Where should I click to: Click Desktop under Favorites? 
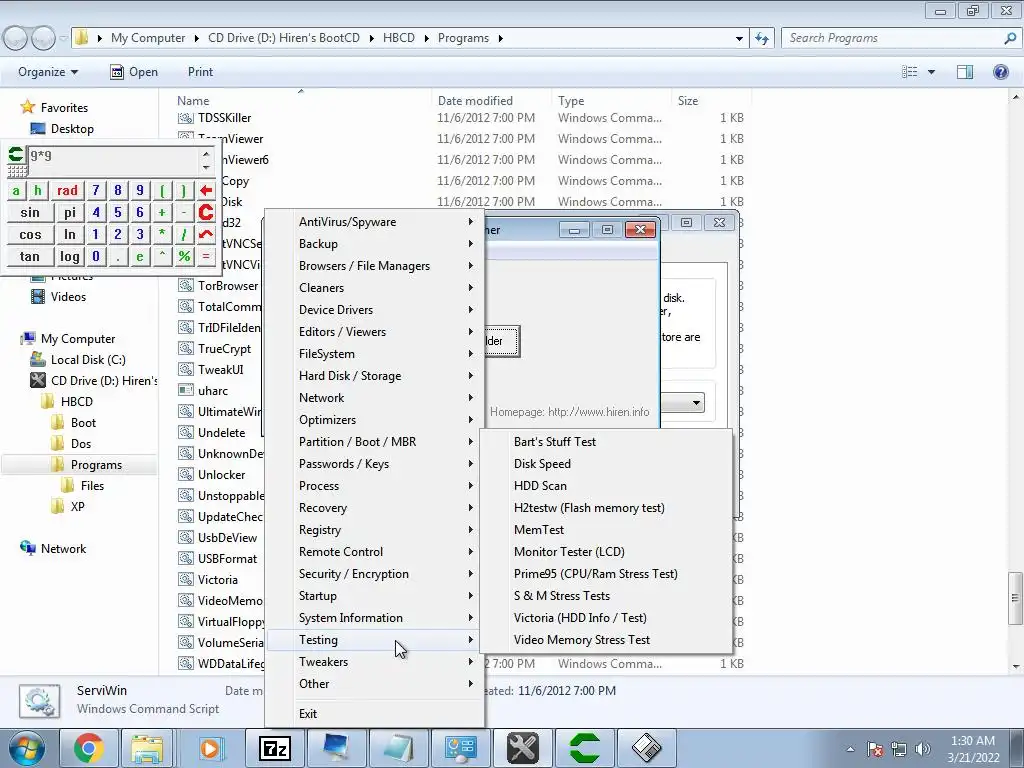pos(72,129)
